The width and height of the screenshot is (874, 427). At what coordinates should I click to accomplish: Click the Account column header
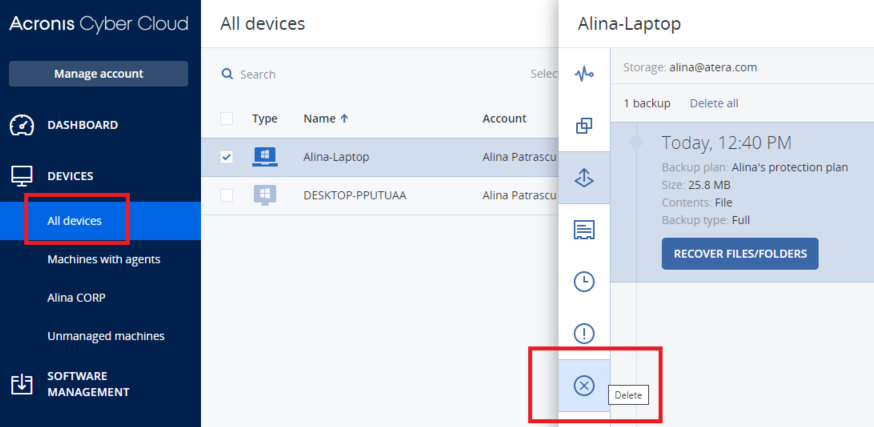(x=504, y=118)
